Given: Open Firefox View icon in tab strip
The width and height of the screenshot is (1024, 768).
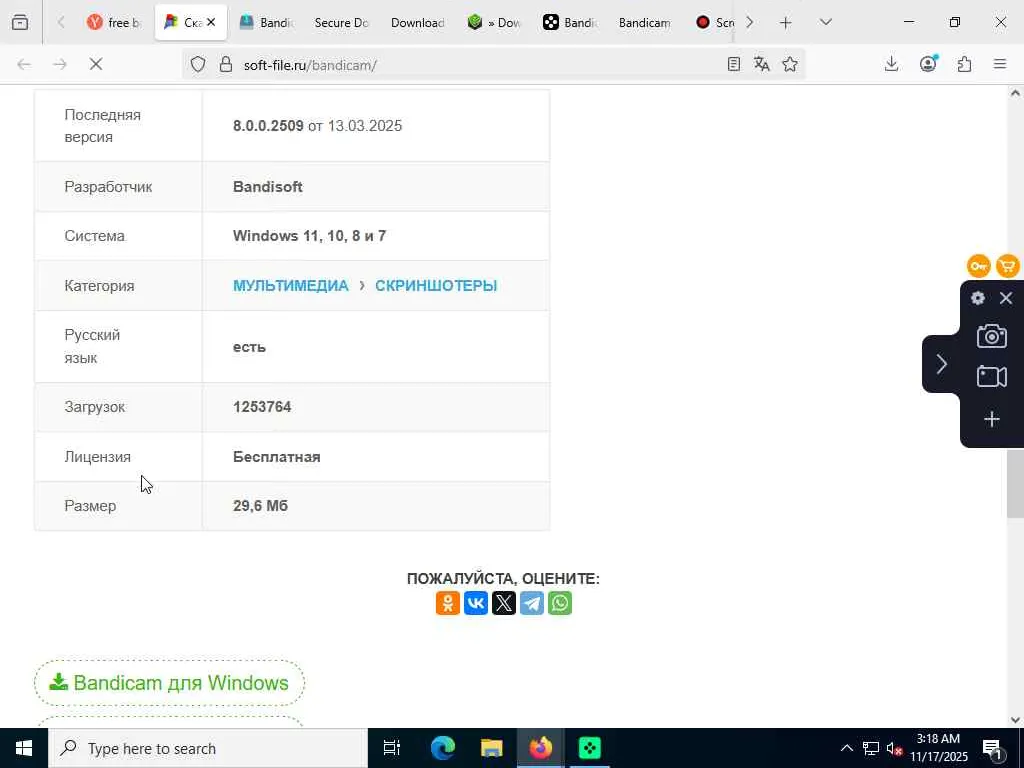Looking at the screenshot, I should pyautogui.click(x=20, y=22).
